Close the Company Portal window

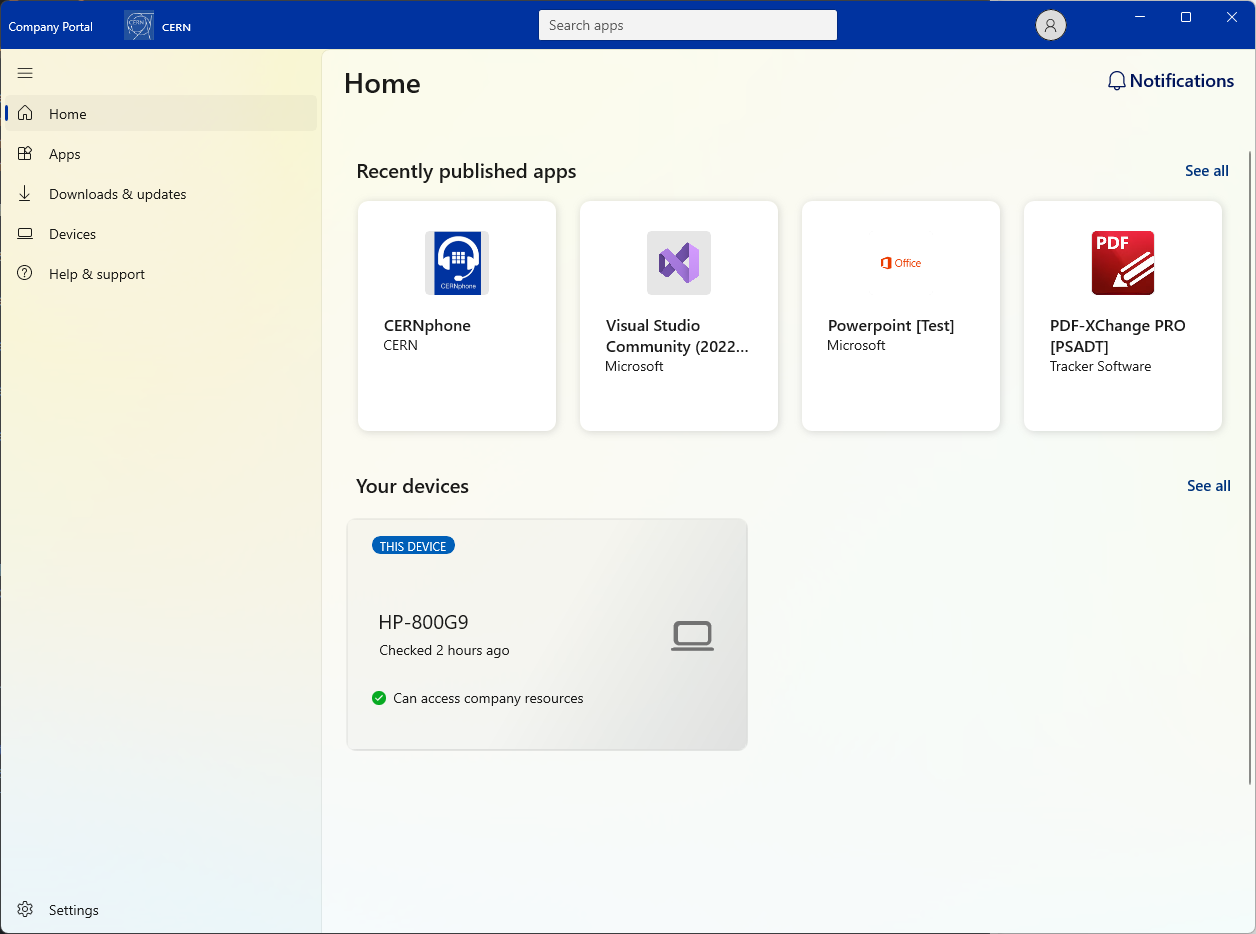[1232, 17]
